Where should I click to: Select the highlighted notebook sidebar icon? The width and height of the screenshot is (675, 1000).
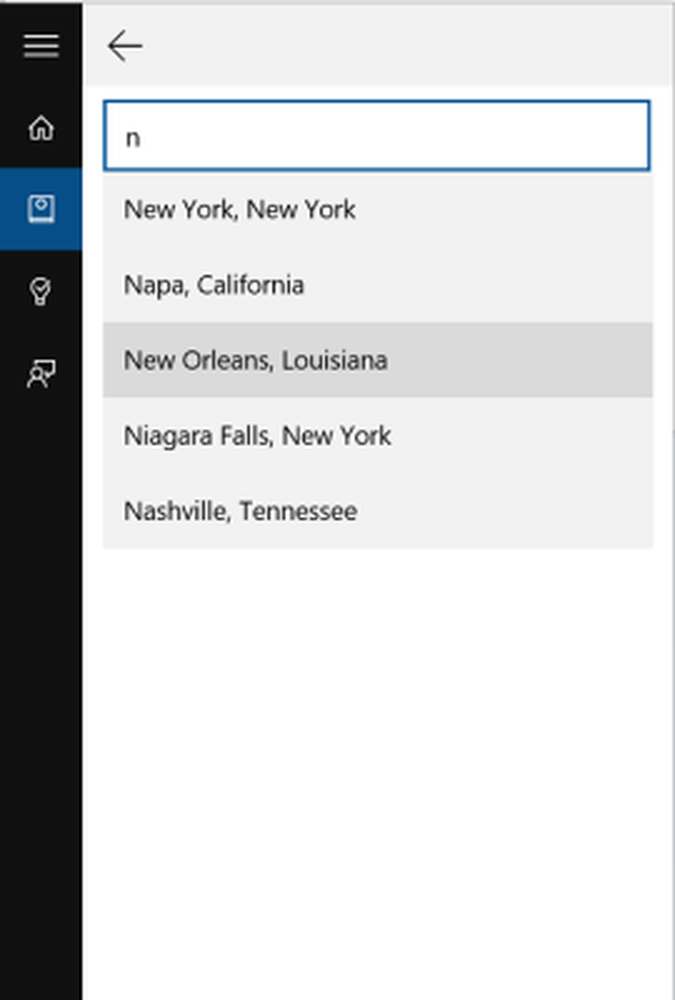tap(41, 209)
